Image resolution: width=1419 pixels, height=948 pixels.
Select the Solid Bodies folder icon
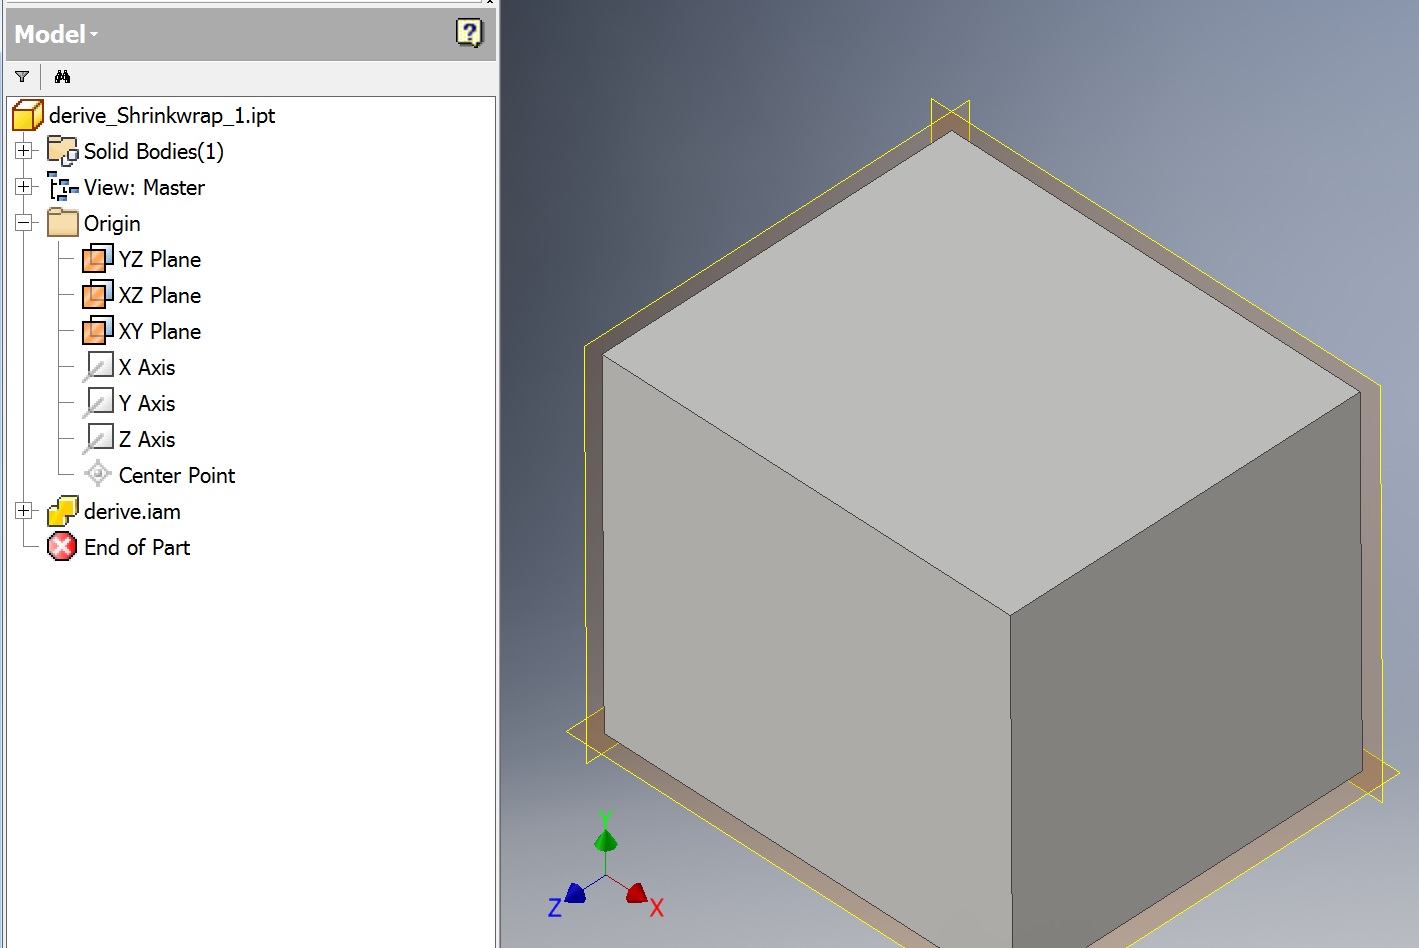[x=62, y=150]
